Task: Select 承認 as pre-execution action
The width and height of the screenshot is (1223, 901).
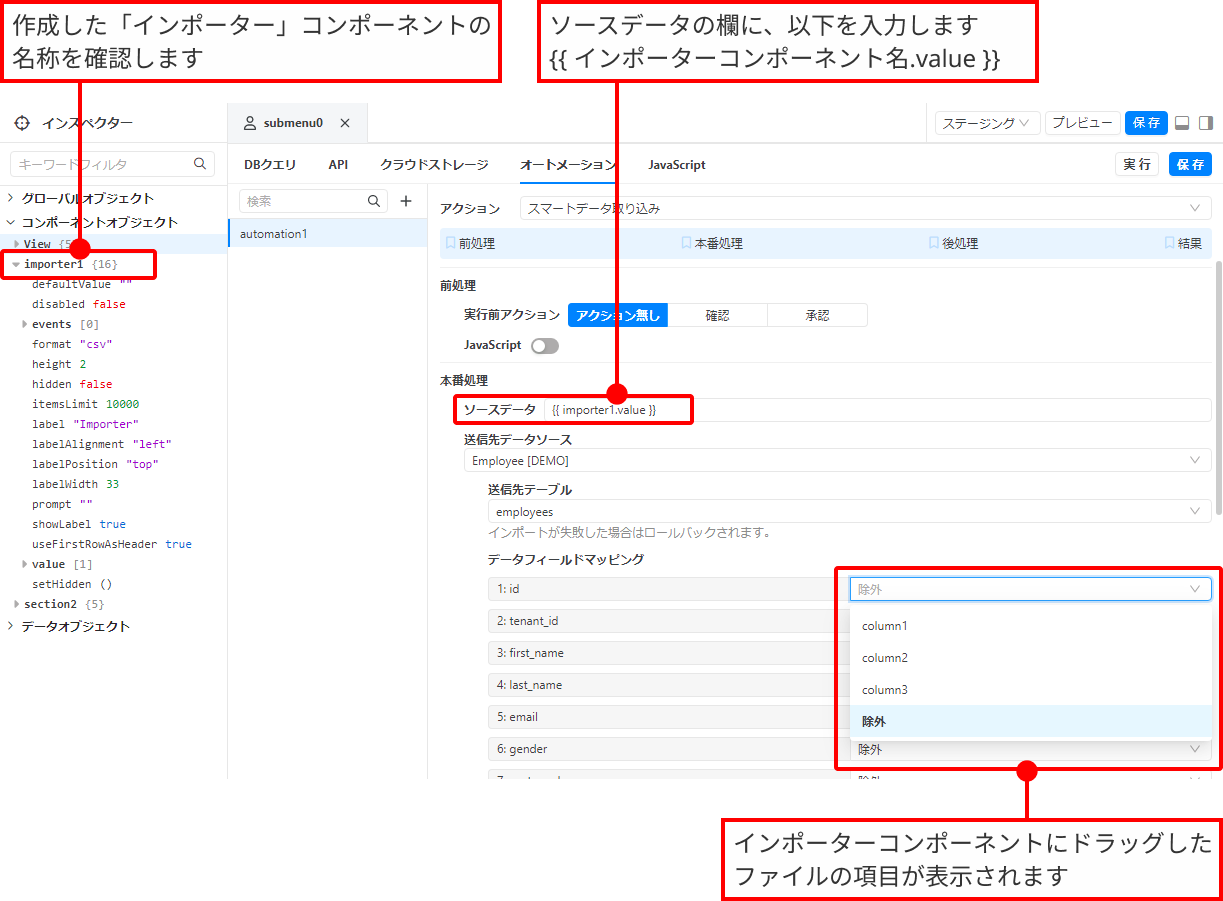Action: pos(817,315)
